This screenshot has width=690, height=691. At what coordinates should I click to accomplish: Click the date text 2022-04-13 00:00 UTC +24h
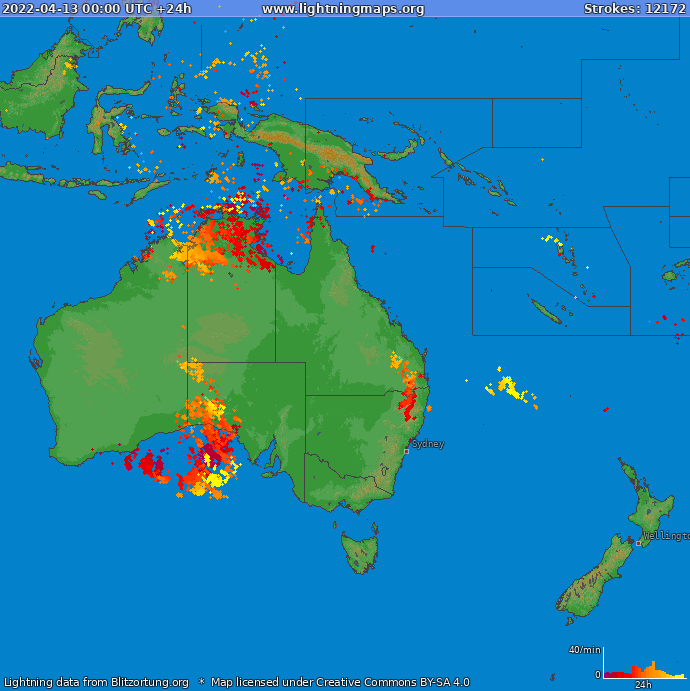pyautogui.click(x=97, y=8)
